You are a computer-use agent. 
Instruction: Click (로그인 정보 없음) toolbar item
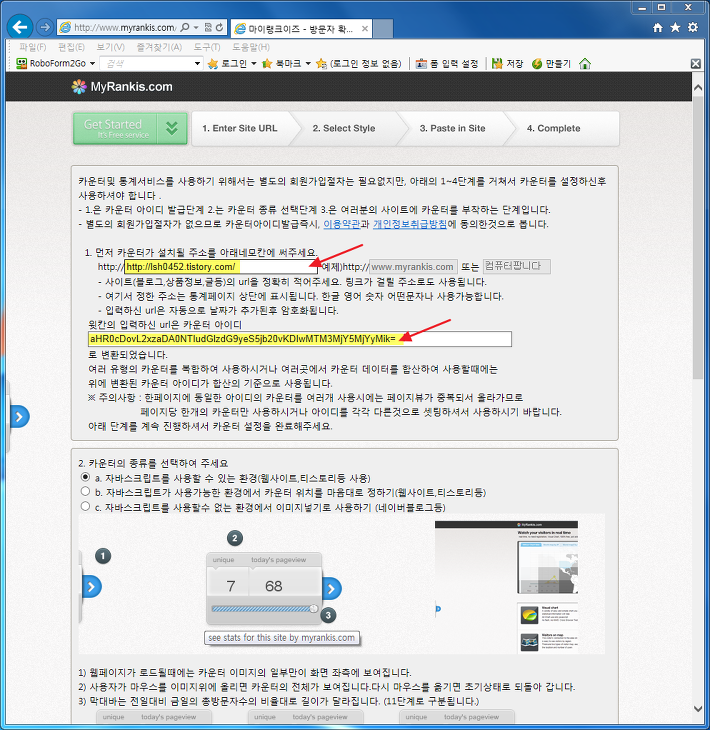click(358, 63)
